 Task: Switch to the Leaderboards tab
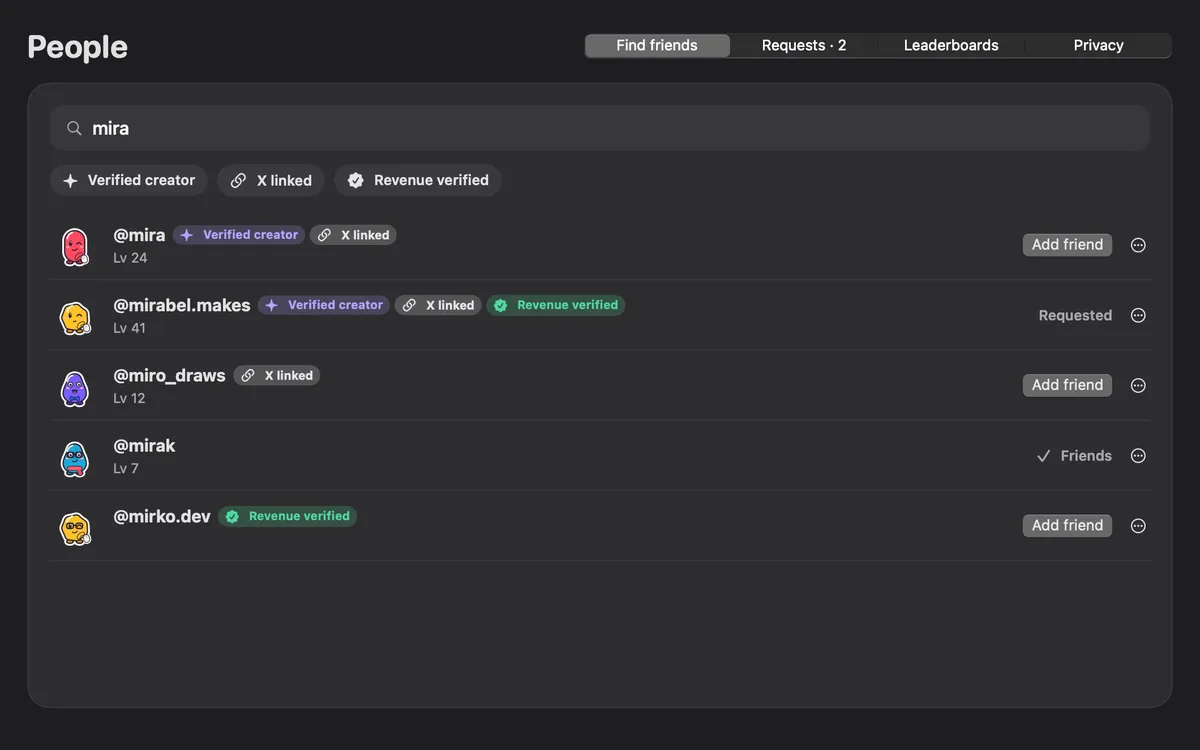click(951, 45)
